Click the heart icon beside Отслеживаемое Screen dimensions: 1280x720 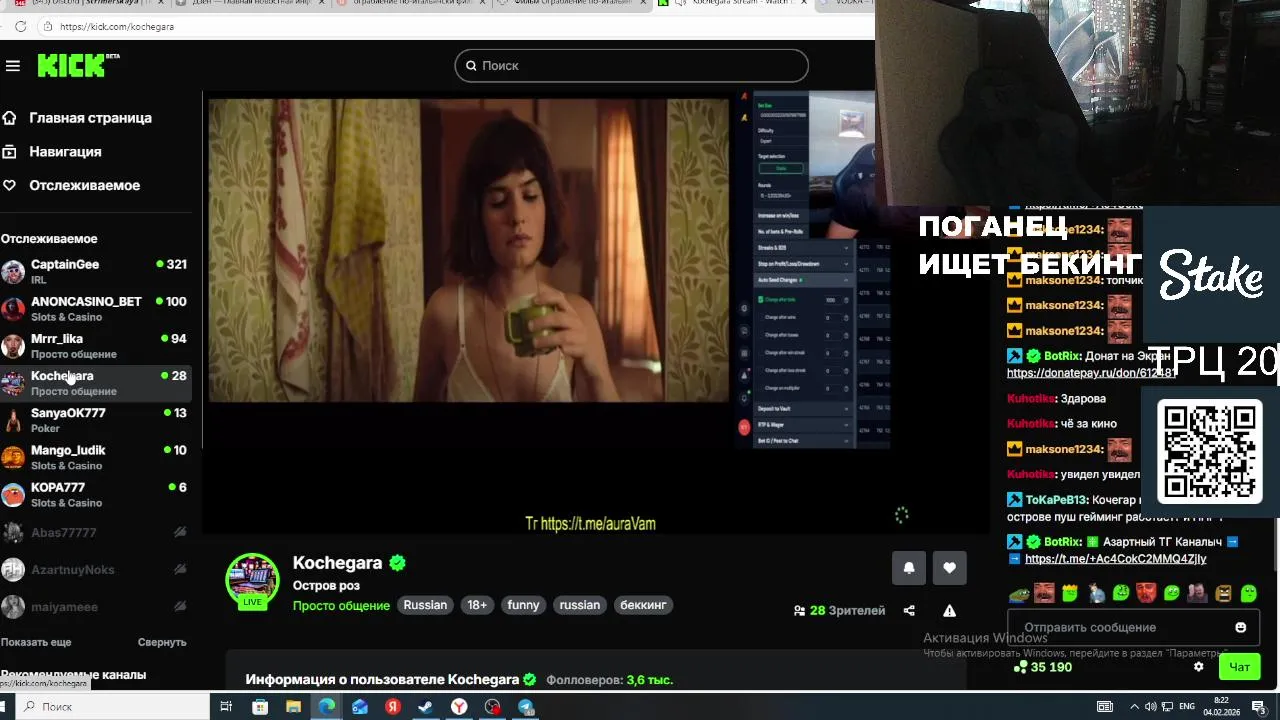point(9,185)
